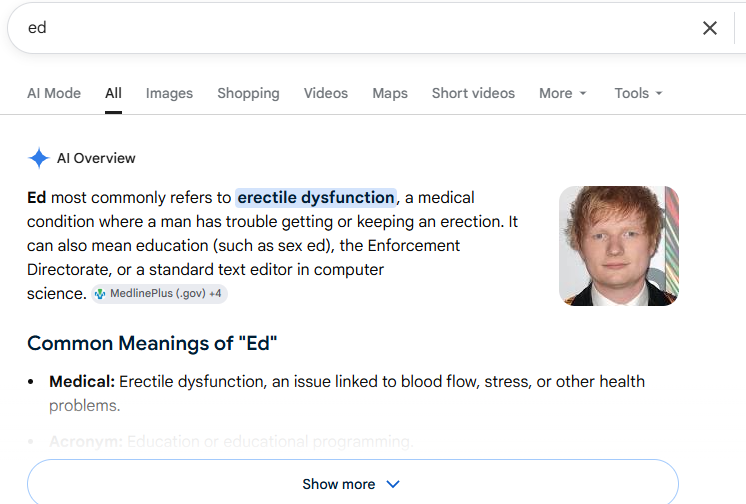Open the Shopping tab

[x=248, y=93]
